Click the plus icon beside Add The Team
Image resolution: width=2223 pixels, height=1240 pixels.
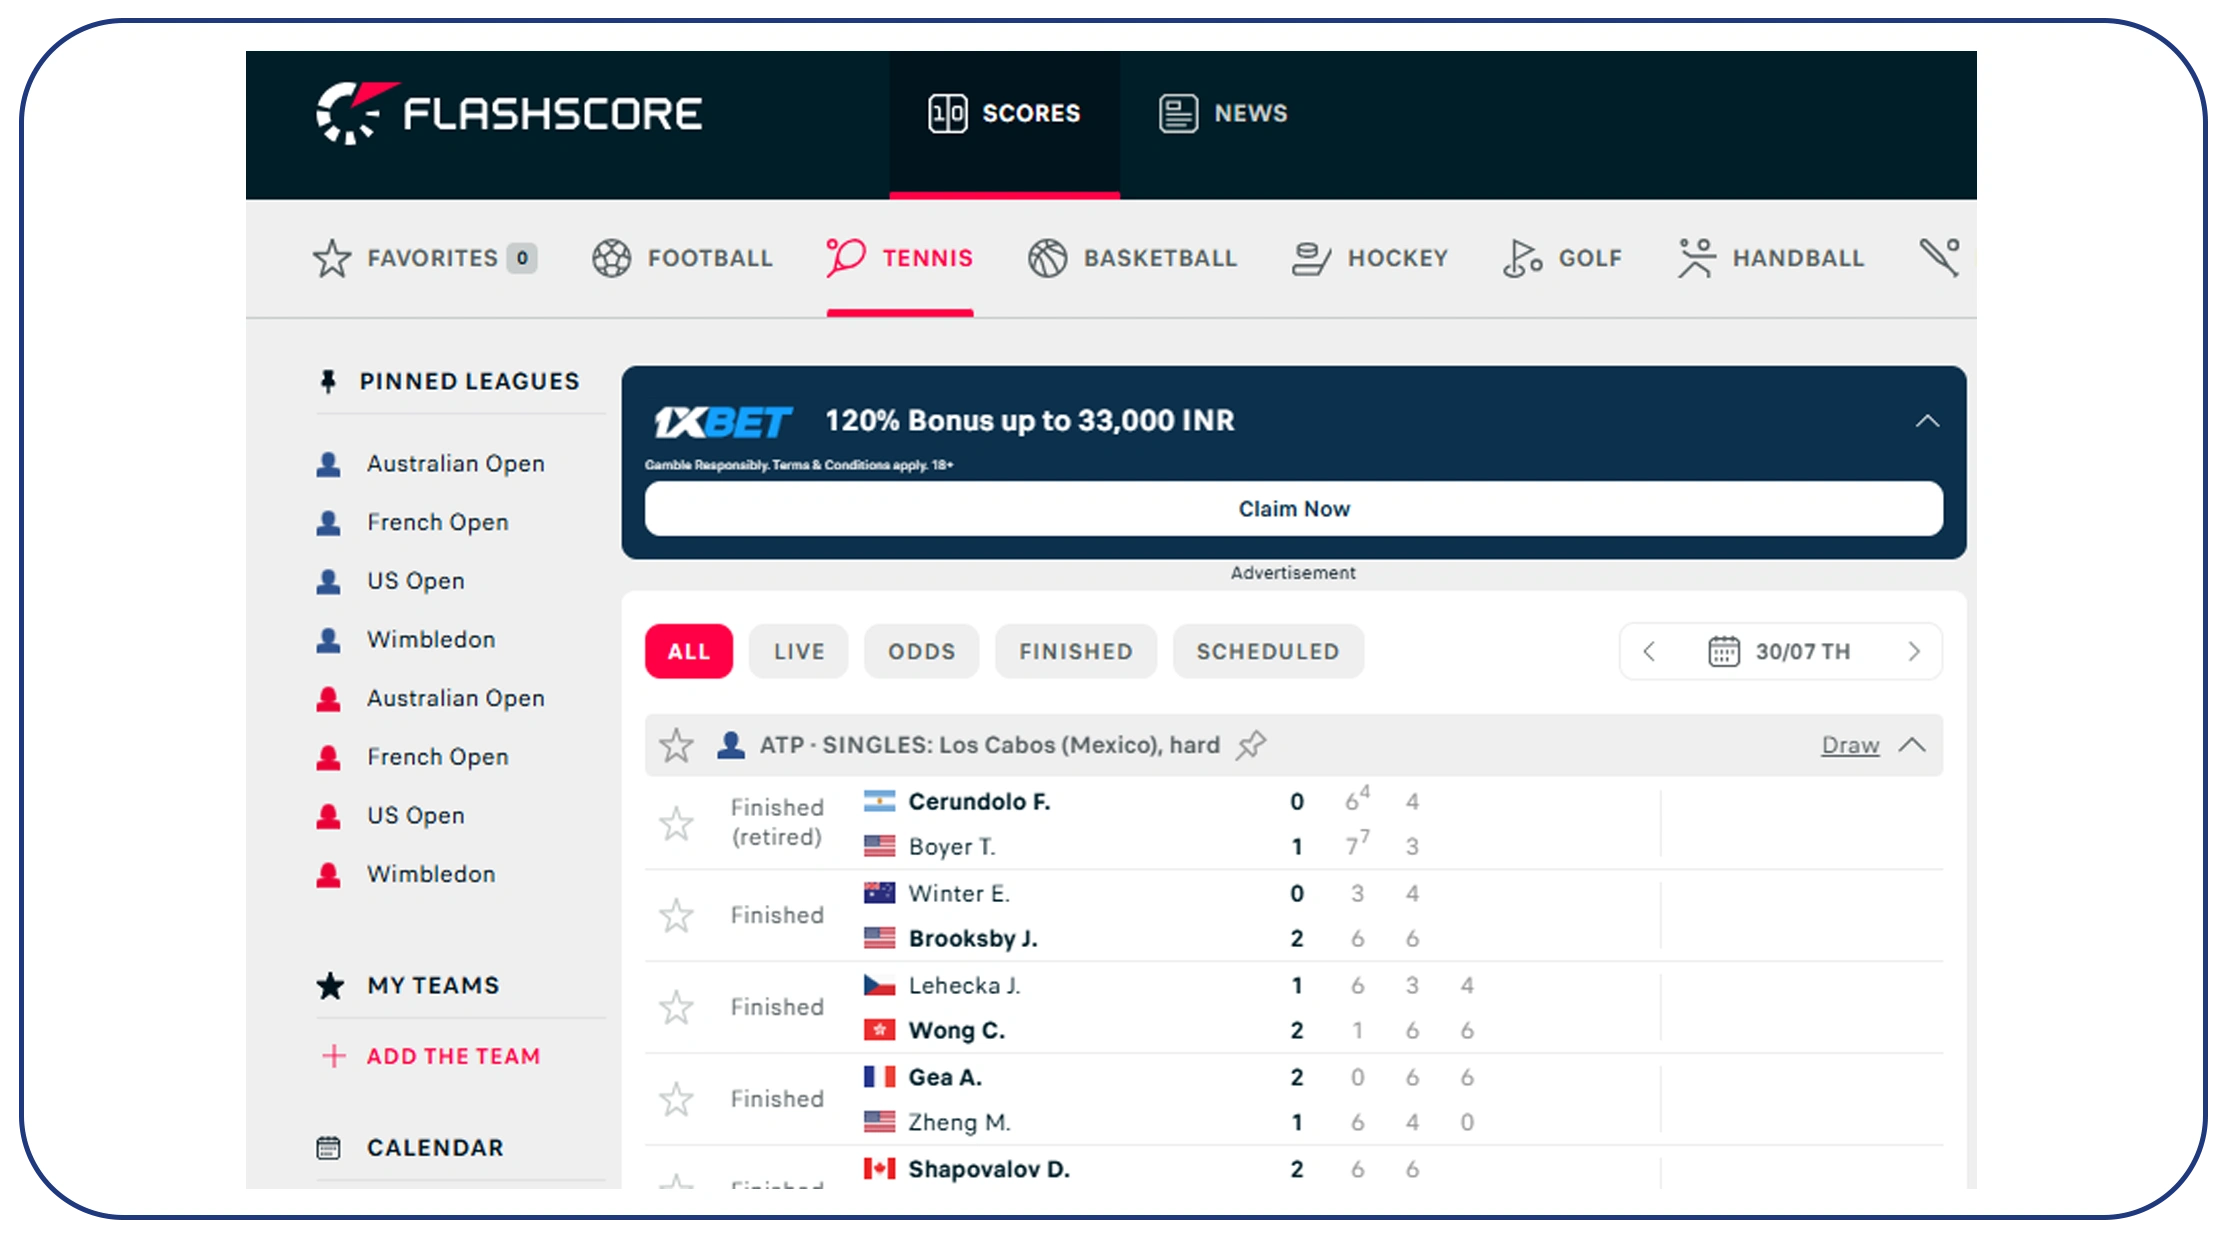point(334,1056)
